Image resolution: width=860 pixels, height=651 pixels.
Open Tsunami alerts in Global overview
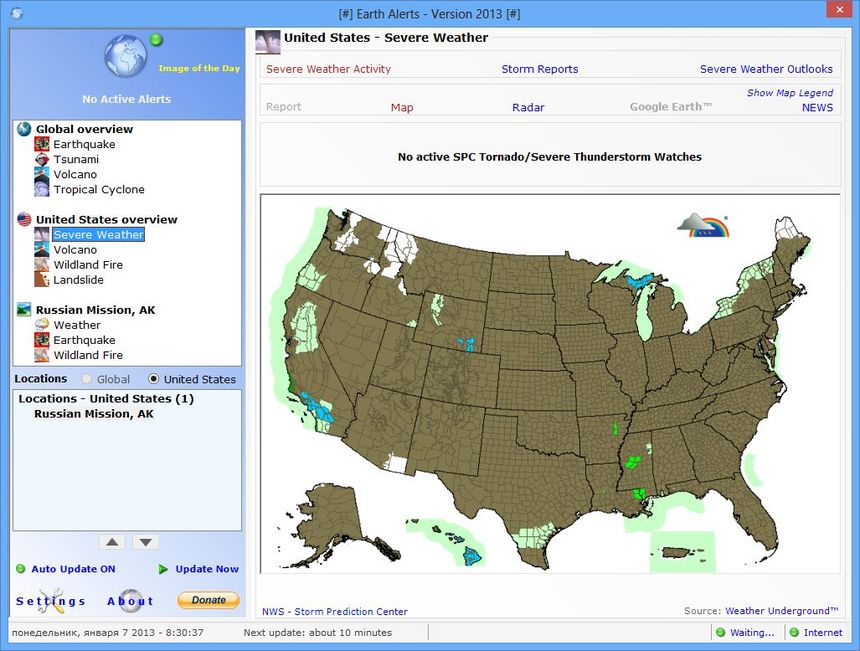42,158
